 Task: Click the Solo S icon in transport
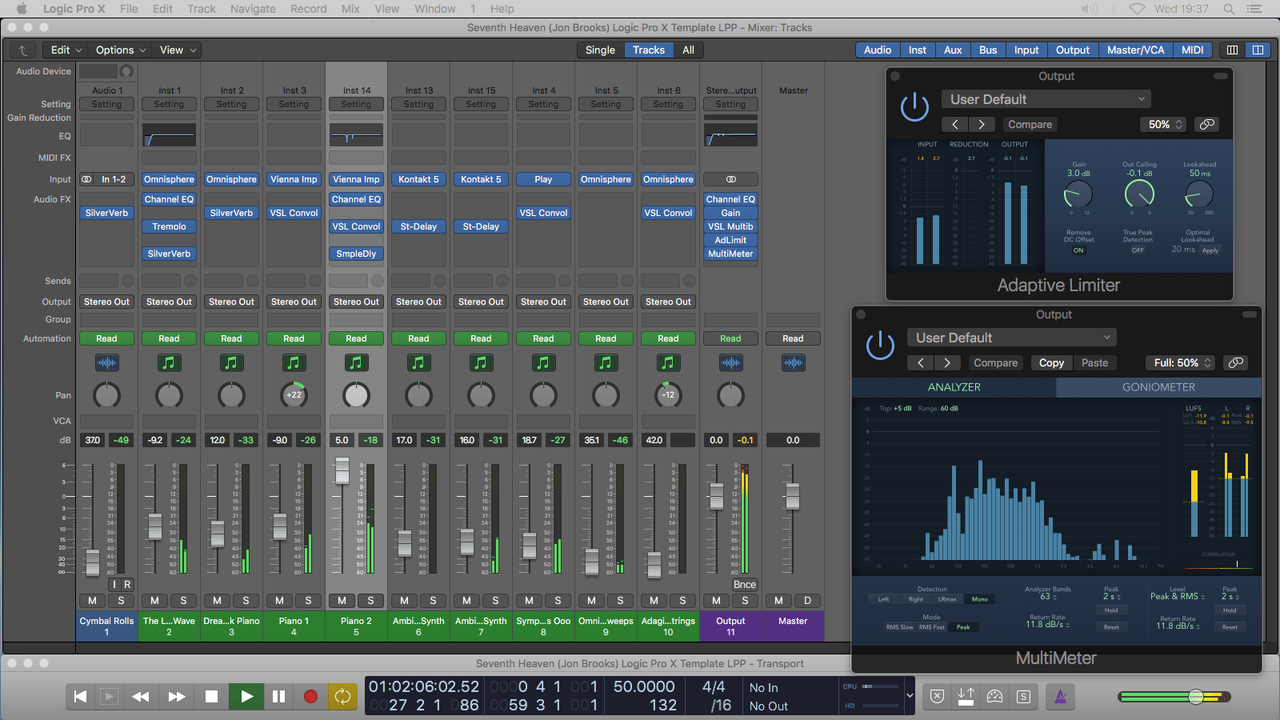click(x=1024, y=696)
